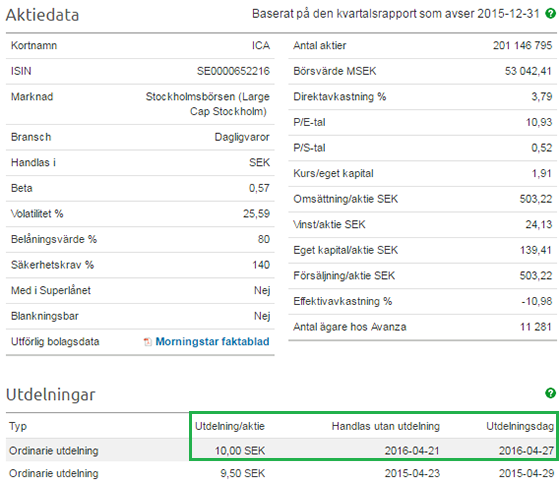This screenshot has width=560, height=482.
Task: Click the Beta value 0,57
Action: pos(259,188)
